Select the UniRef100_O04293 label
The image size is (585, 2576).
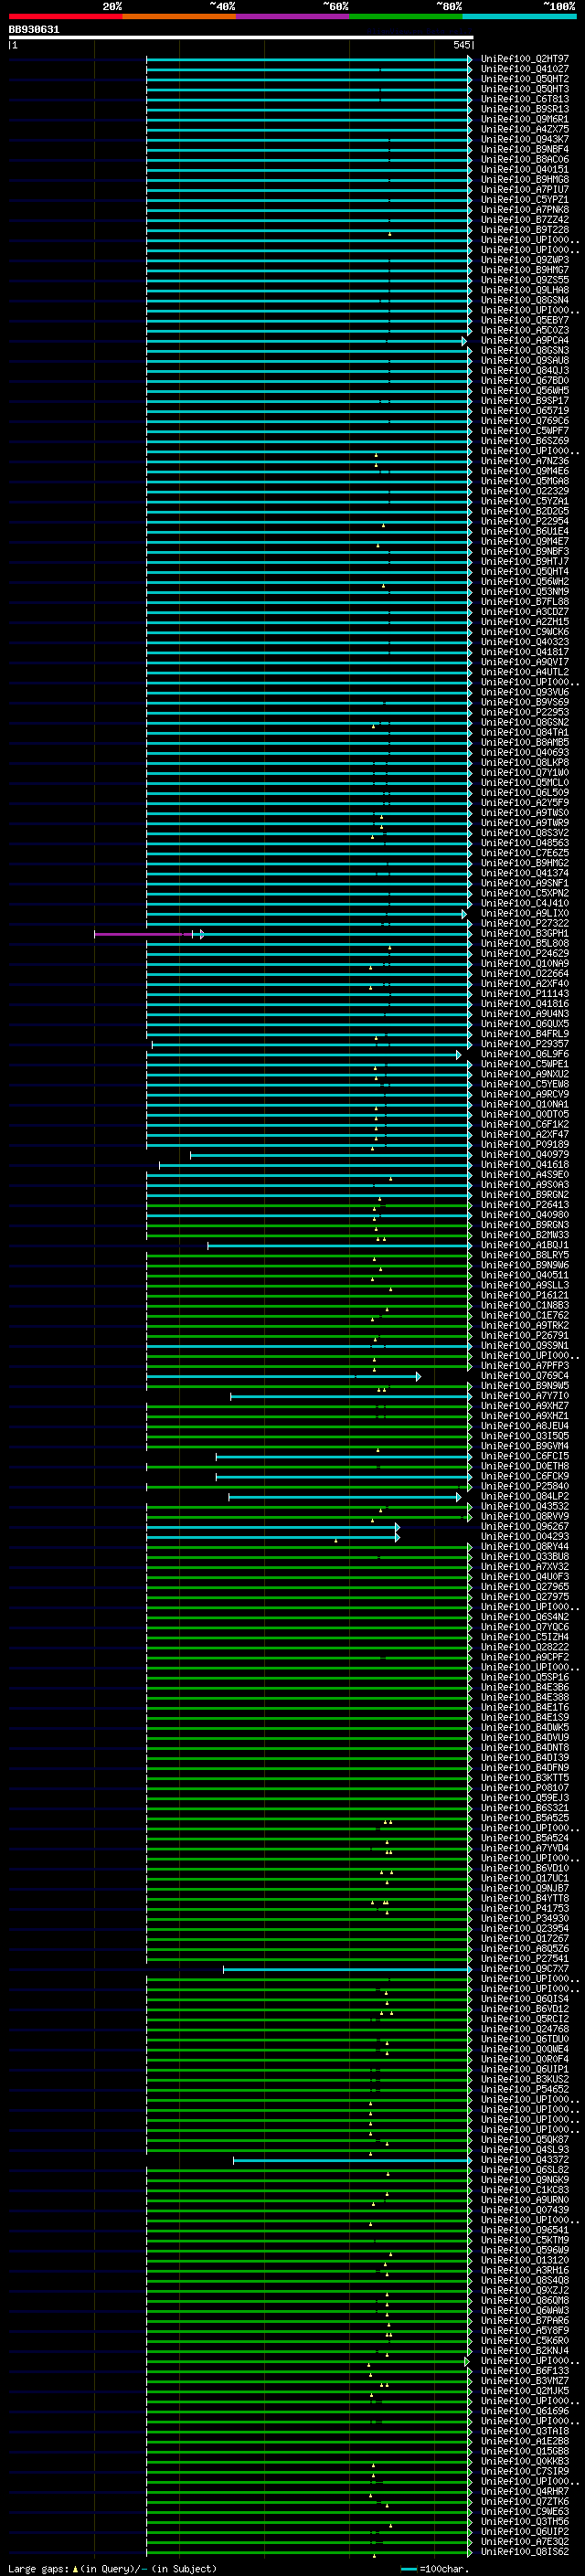pos(525,1537)
